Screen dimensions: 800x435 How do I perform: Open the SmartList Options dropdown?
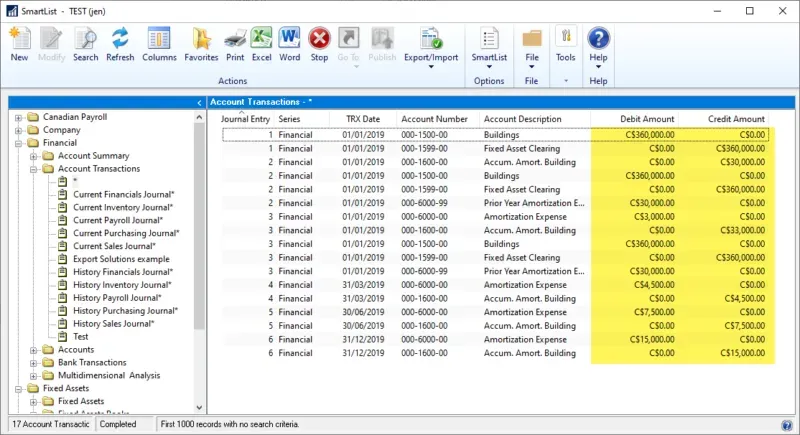(x=489, y=47)
